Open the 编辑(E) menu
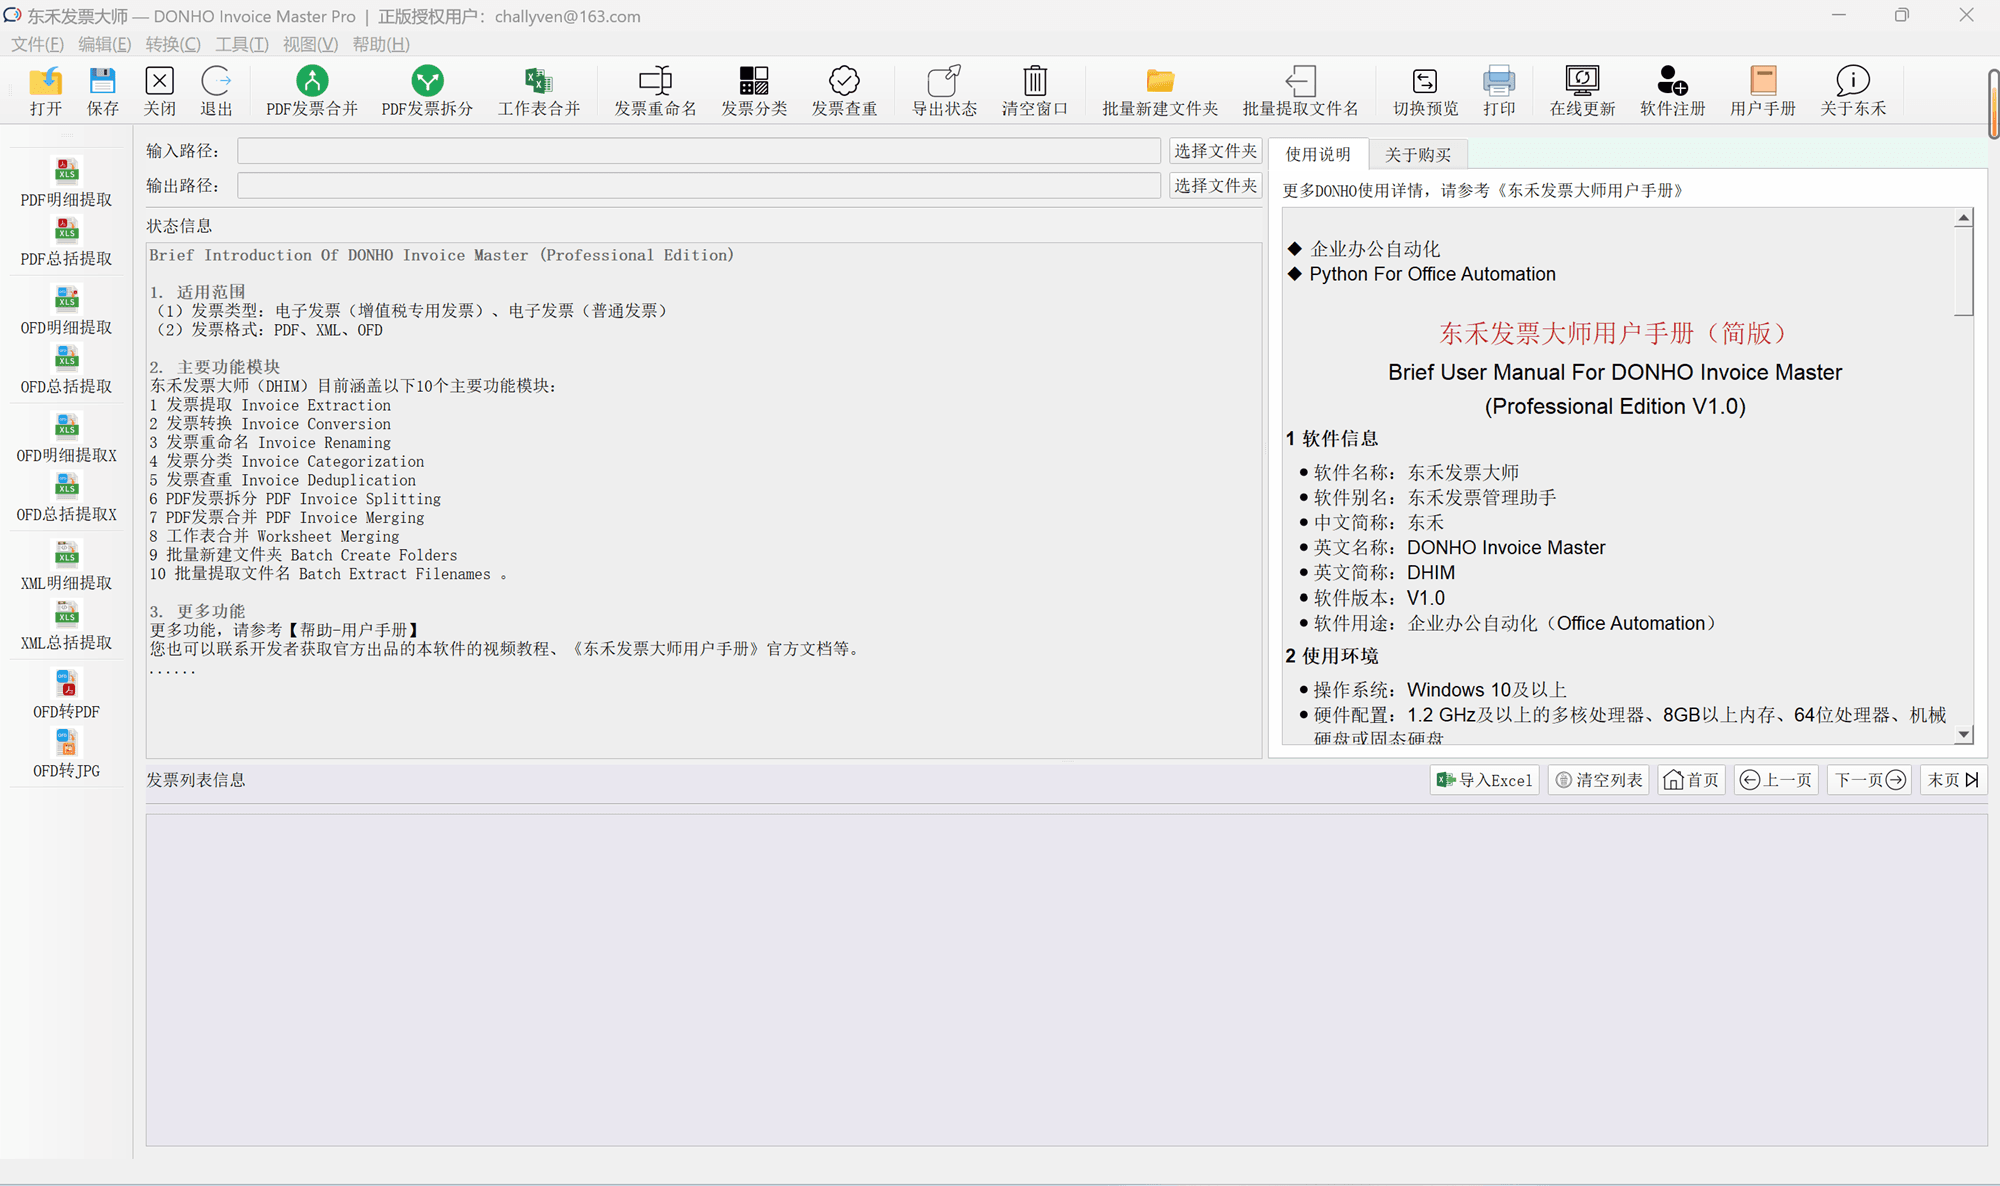Screen dimensions: 2000x1186 104,44
